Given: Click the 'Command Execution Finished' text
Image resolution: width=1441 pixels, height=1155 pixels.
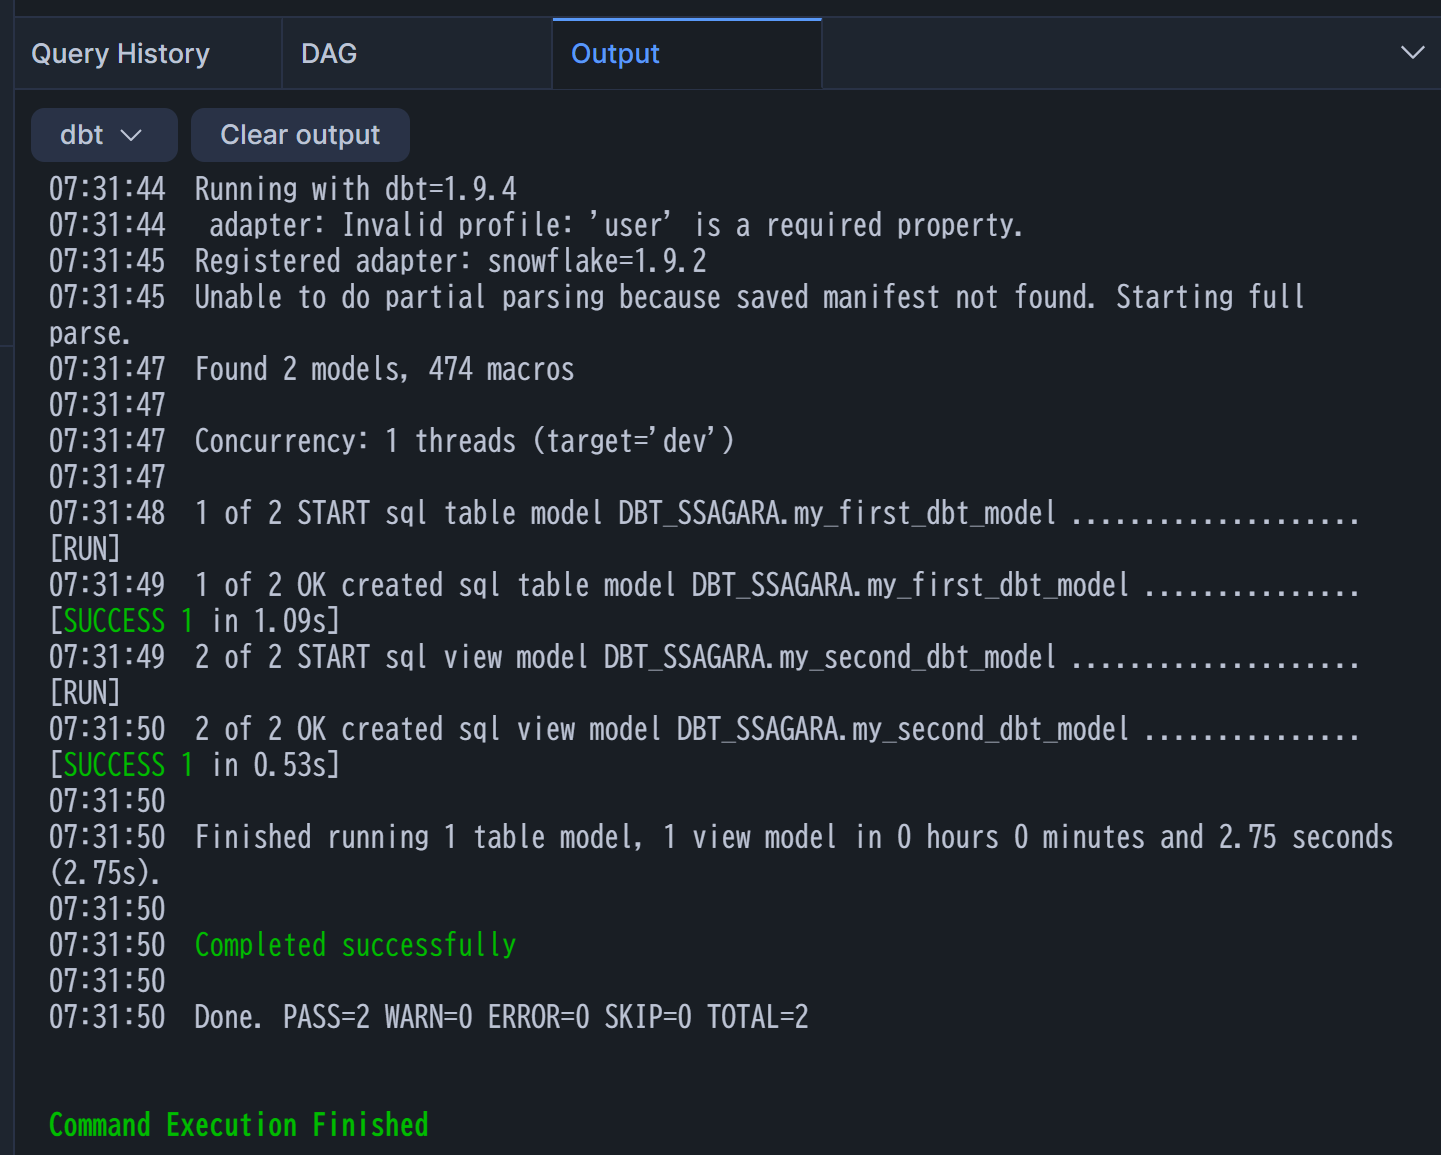Looking at the screenshot, I should click(239, 1125).
